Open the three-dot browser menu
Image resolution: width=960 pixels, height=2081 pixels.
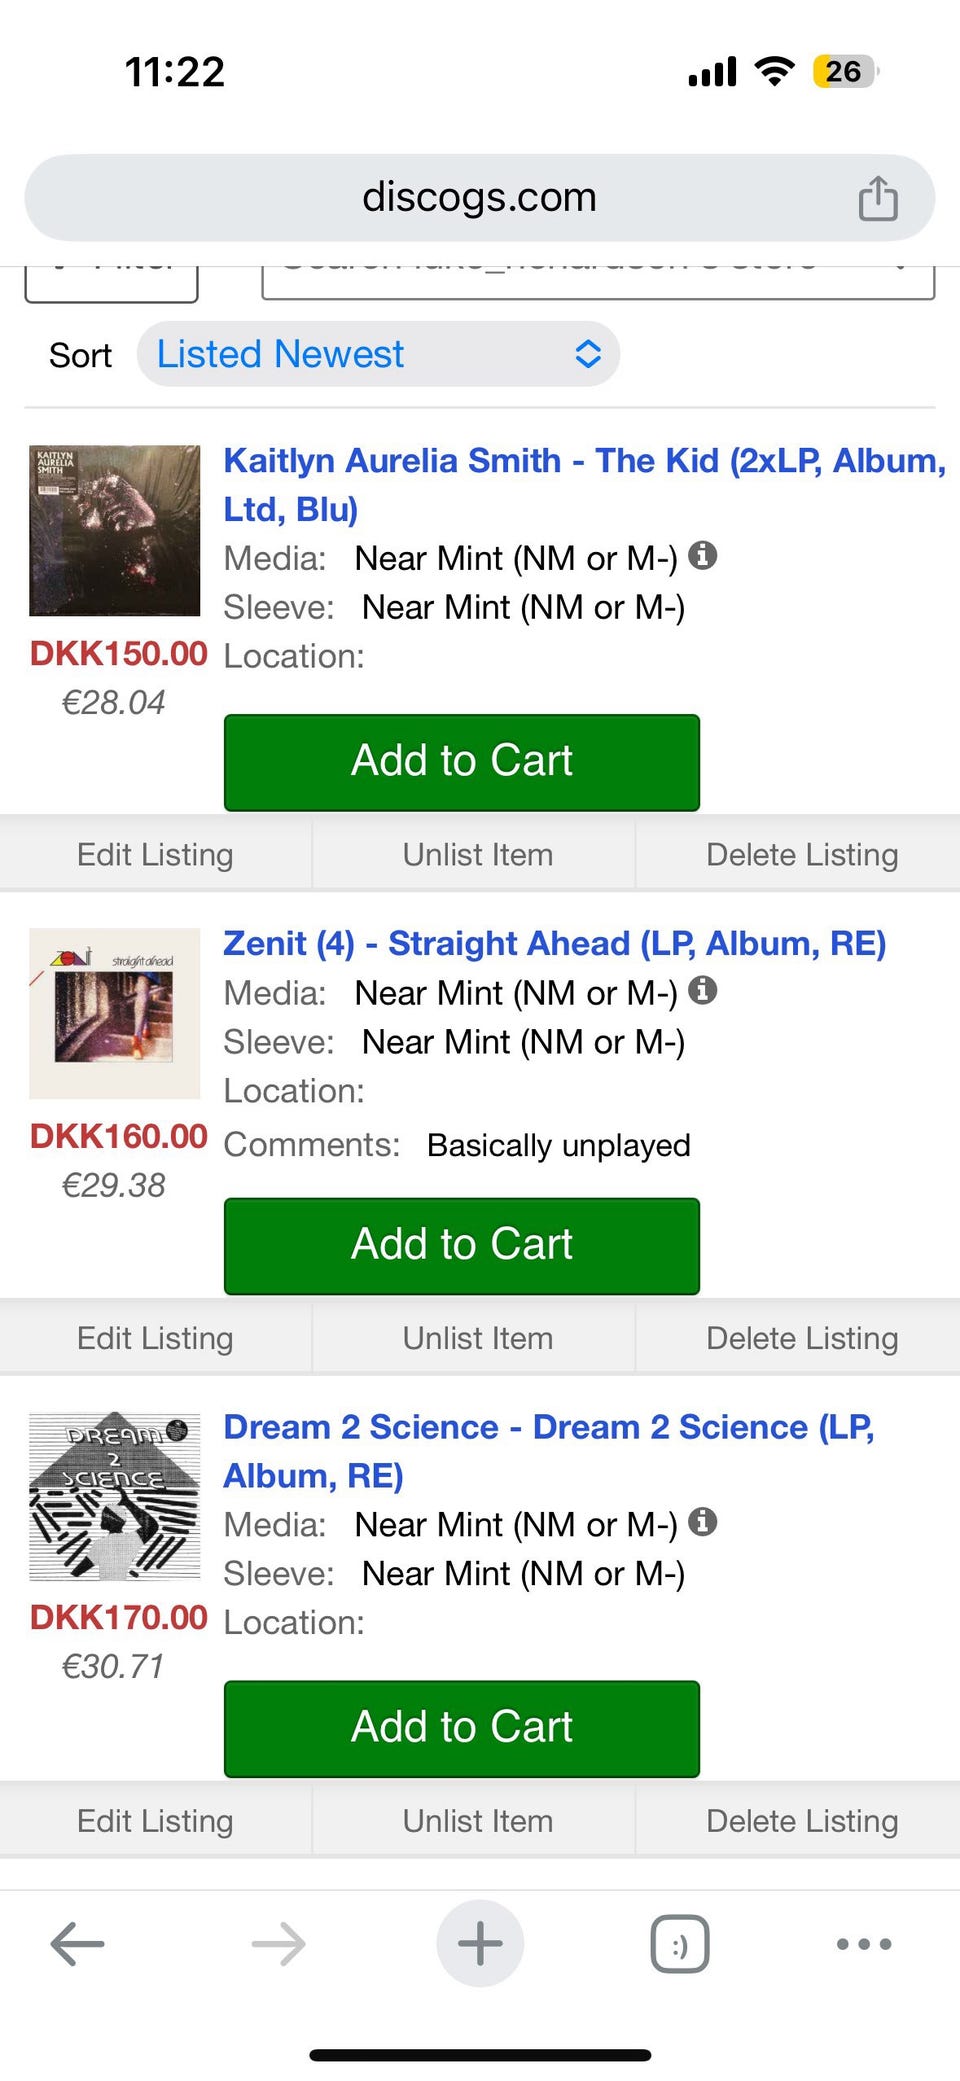pos(864,1944)
